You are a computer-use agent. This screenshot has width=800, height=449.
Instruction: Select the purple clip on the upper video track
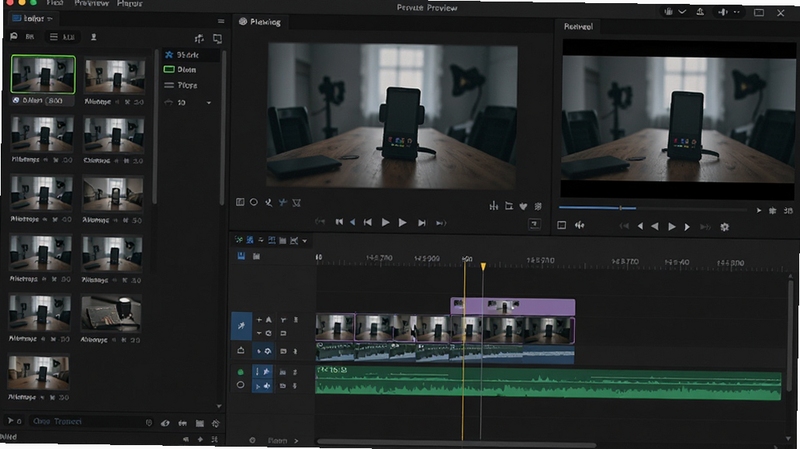click(x=513, y=307)
